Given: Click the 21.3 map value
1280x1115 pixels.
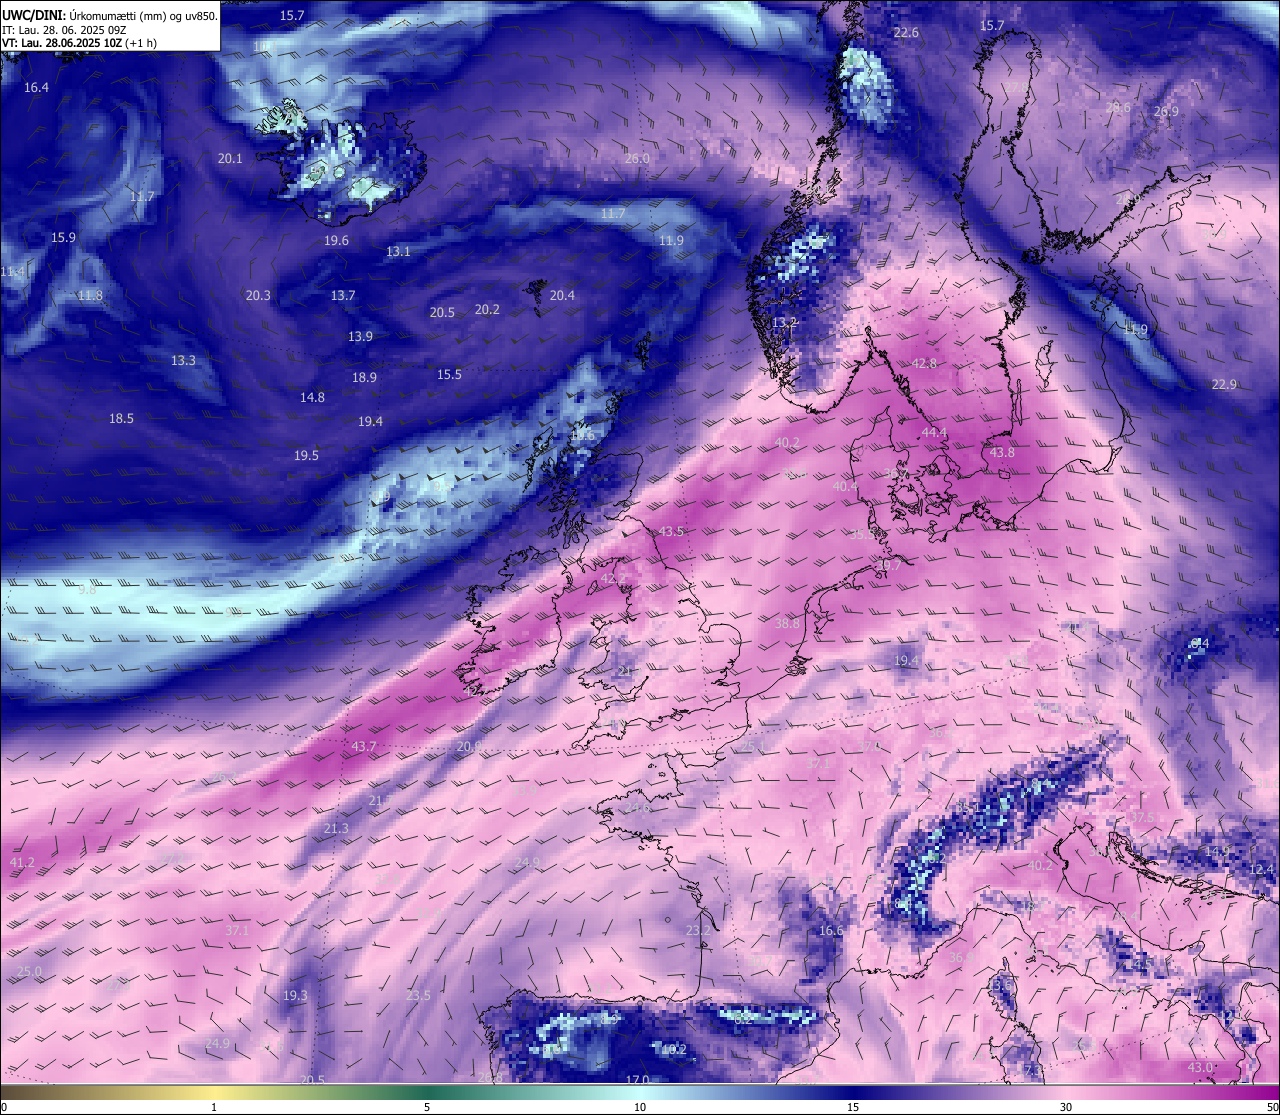Looking at the screenshot, I should coord(336,829).
